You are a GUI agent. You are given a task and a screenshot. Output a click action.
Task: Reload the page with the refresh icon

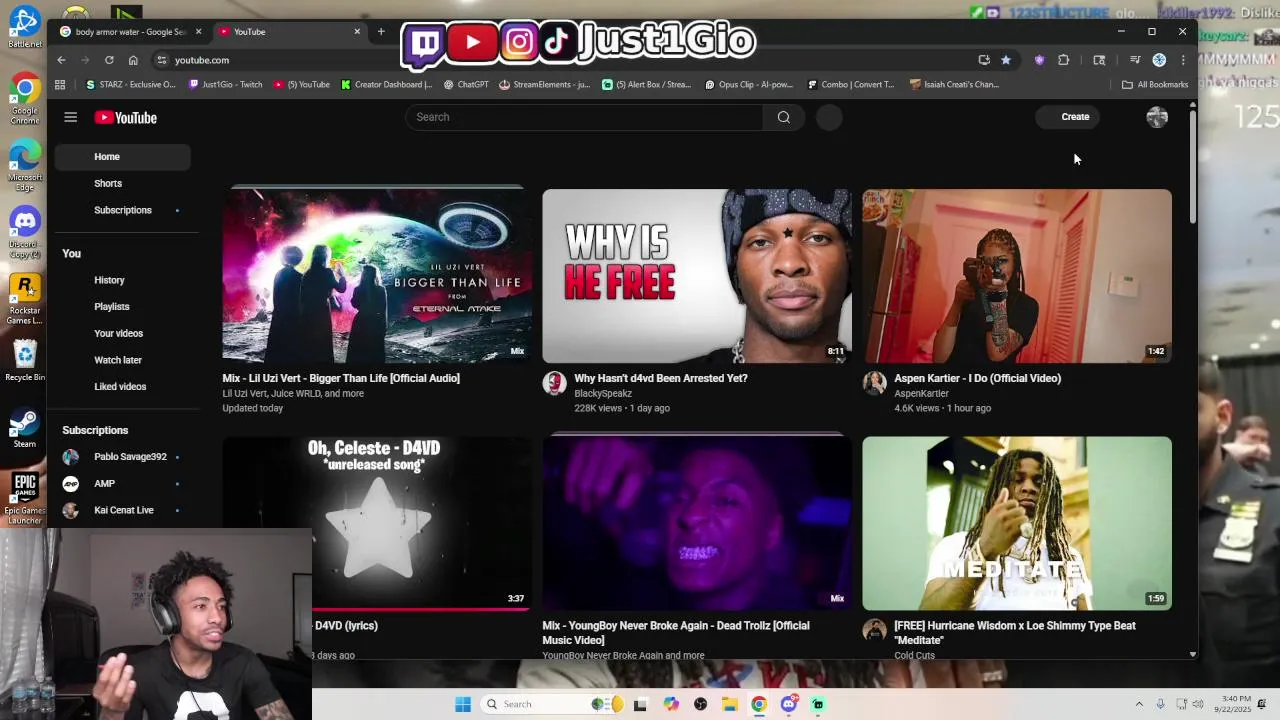pyautogui.click(x=109, y=60)
